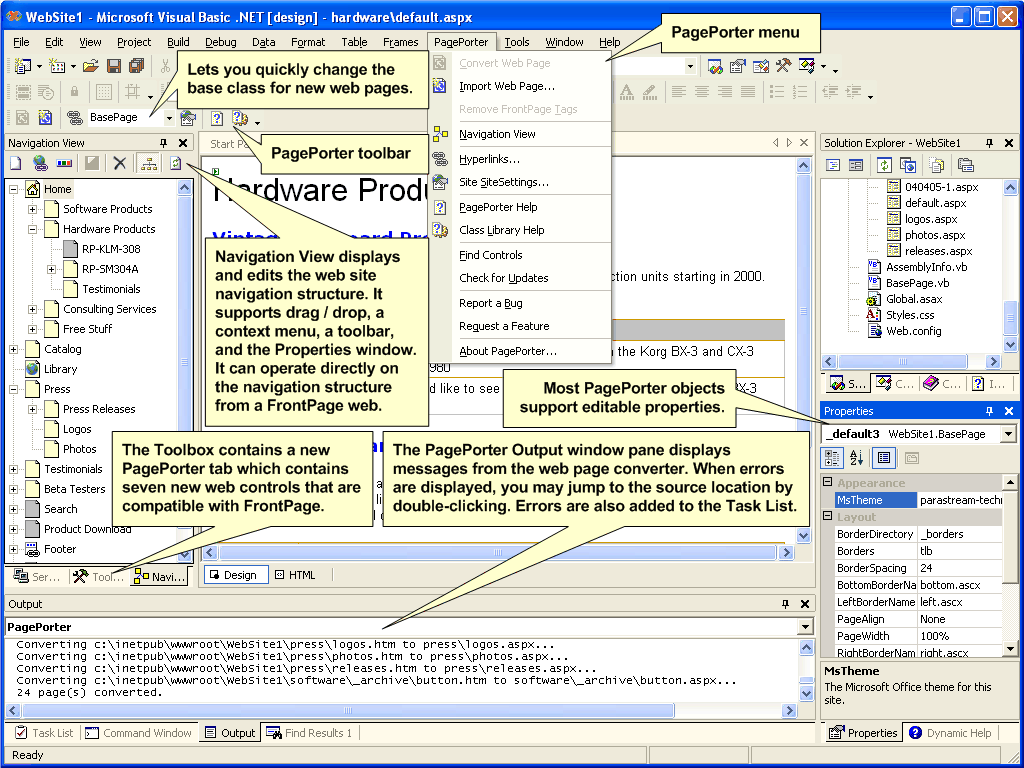
Task: Switch to the Task List tab
Action: coord(44,733)
